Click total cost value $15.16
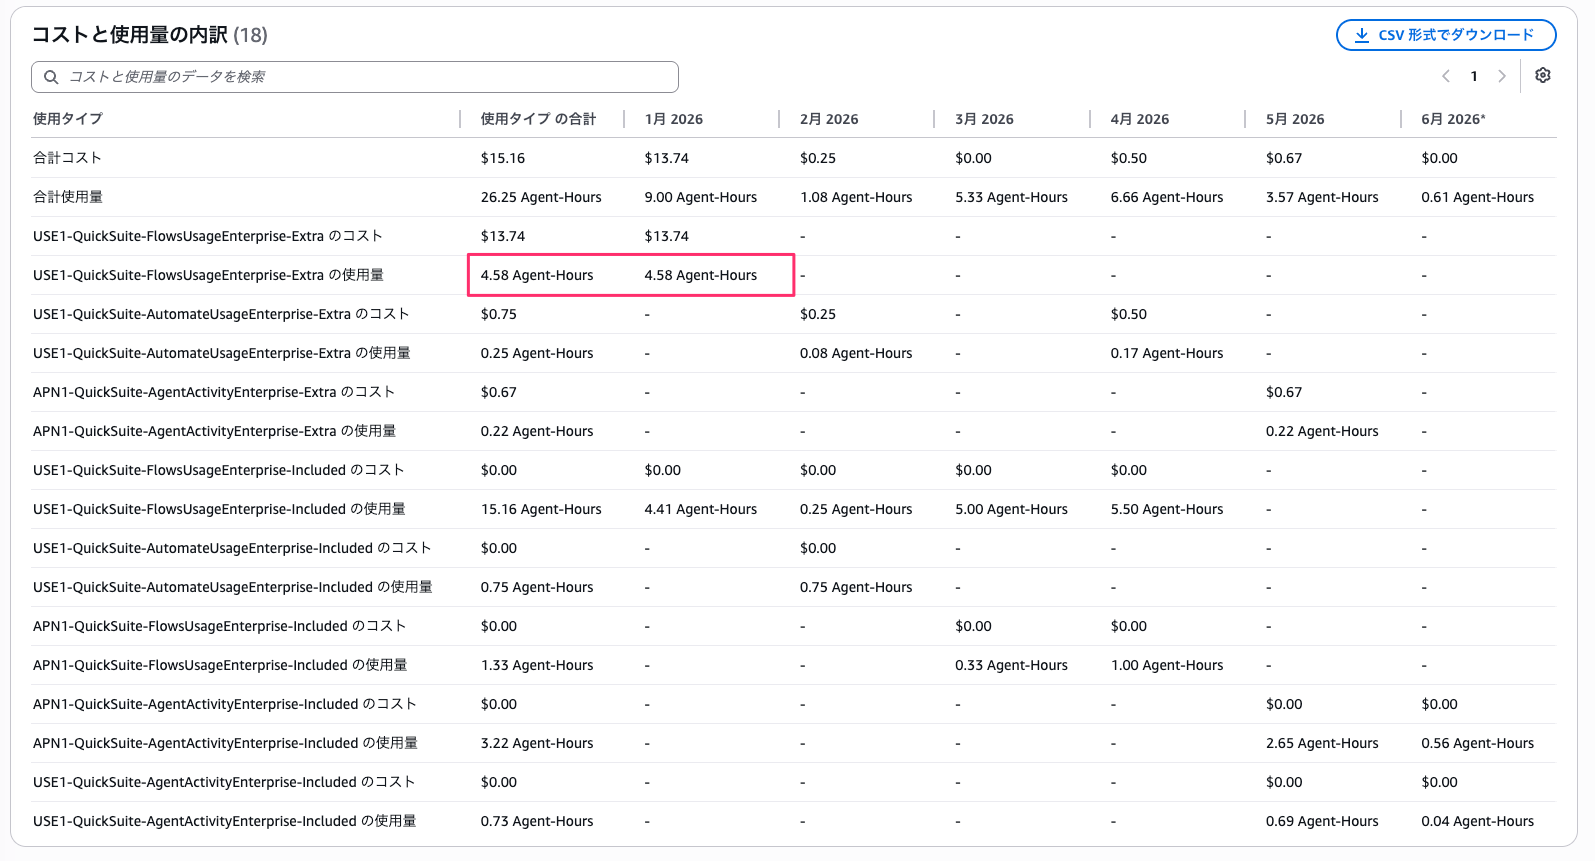Viewport: 1595px width, 861px height. pos(503,158)
